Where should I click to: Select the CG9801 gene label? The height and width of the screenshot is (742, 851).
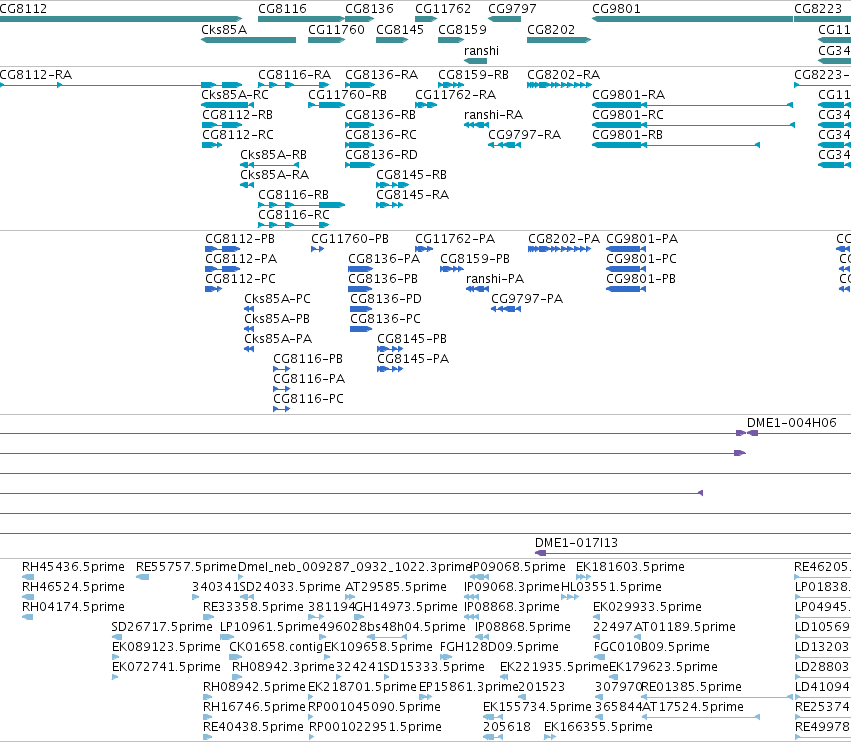click(617, 9)
